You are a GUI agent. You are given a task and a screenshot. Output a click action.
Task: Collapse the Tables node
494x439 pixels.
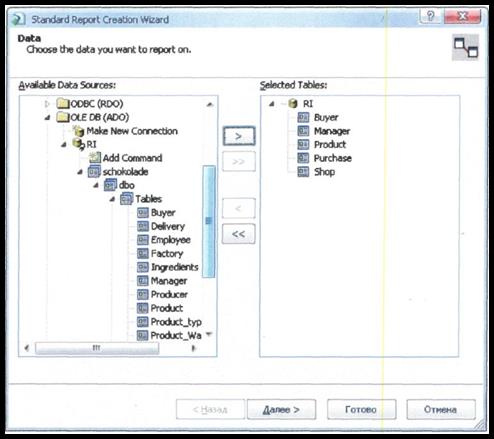click(x=112, y=199)
